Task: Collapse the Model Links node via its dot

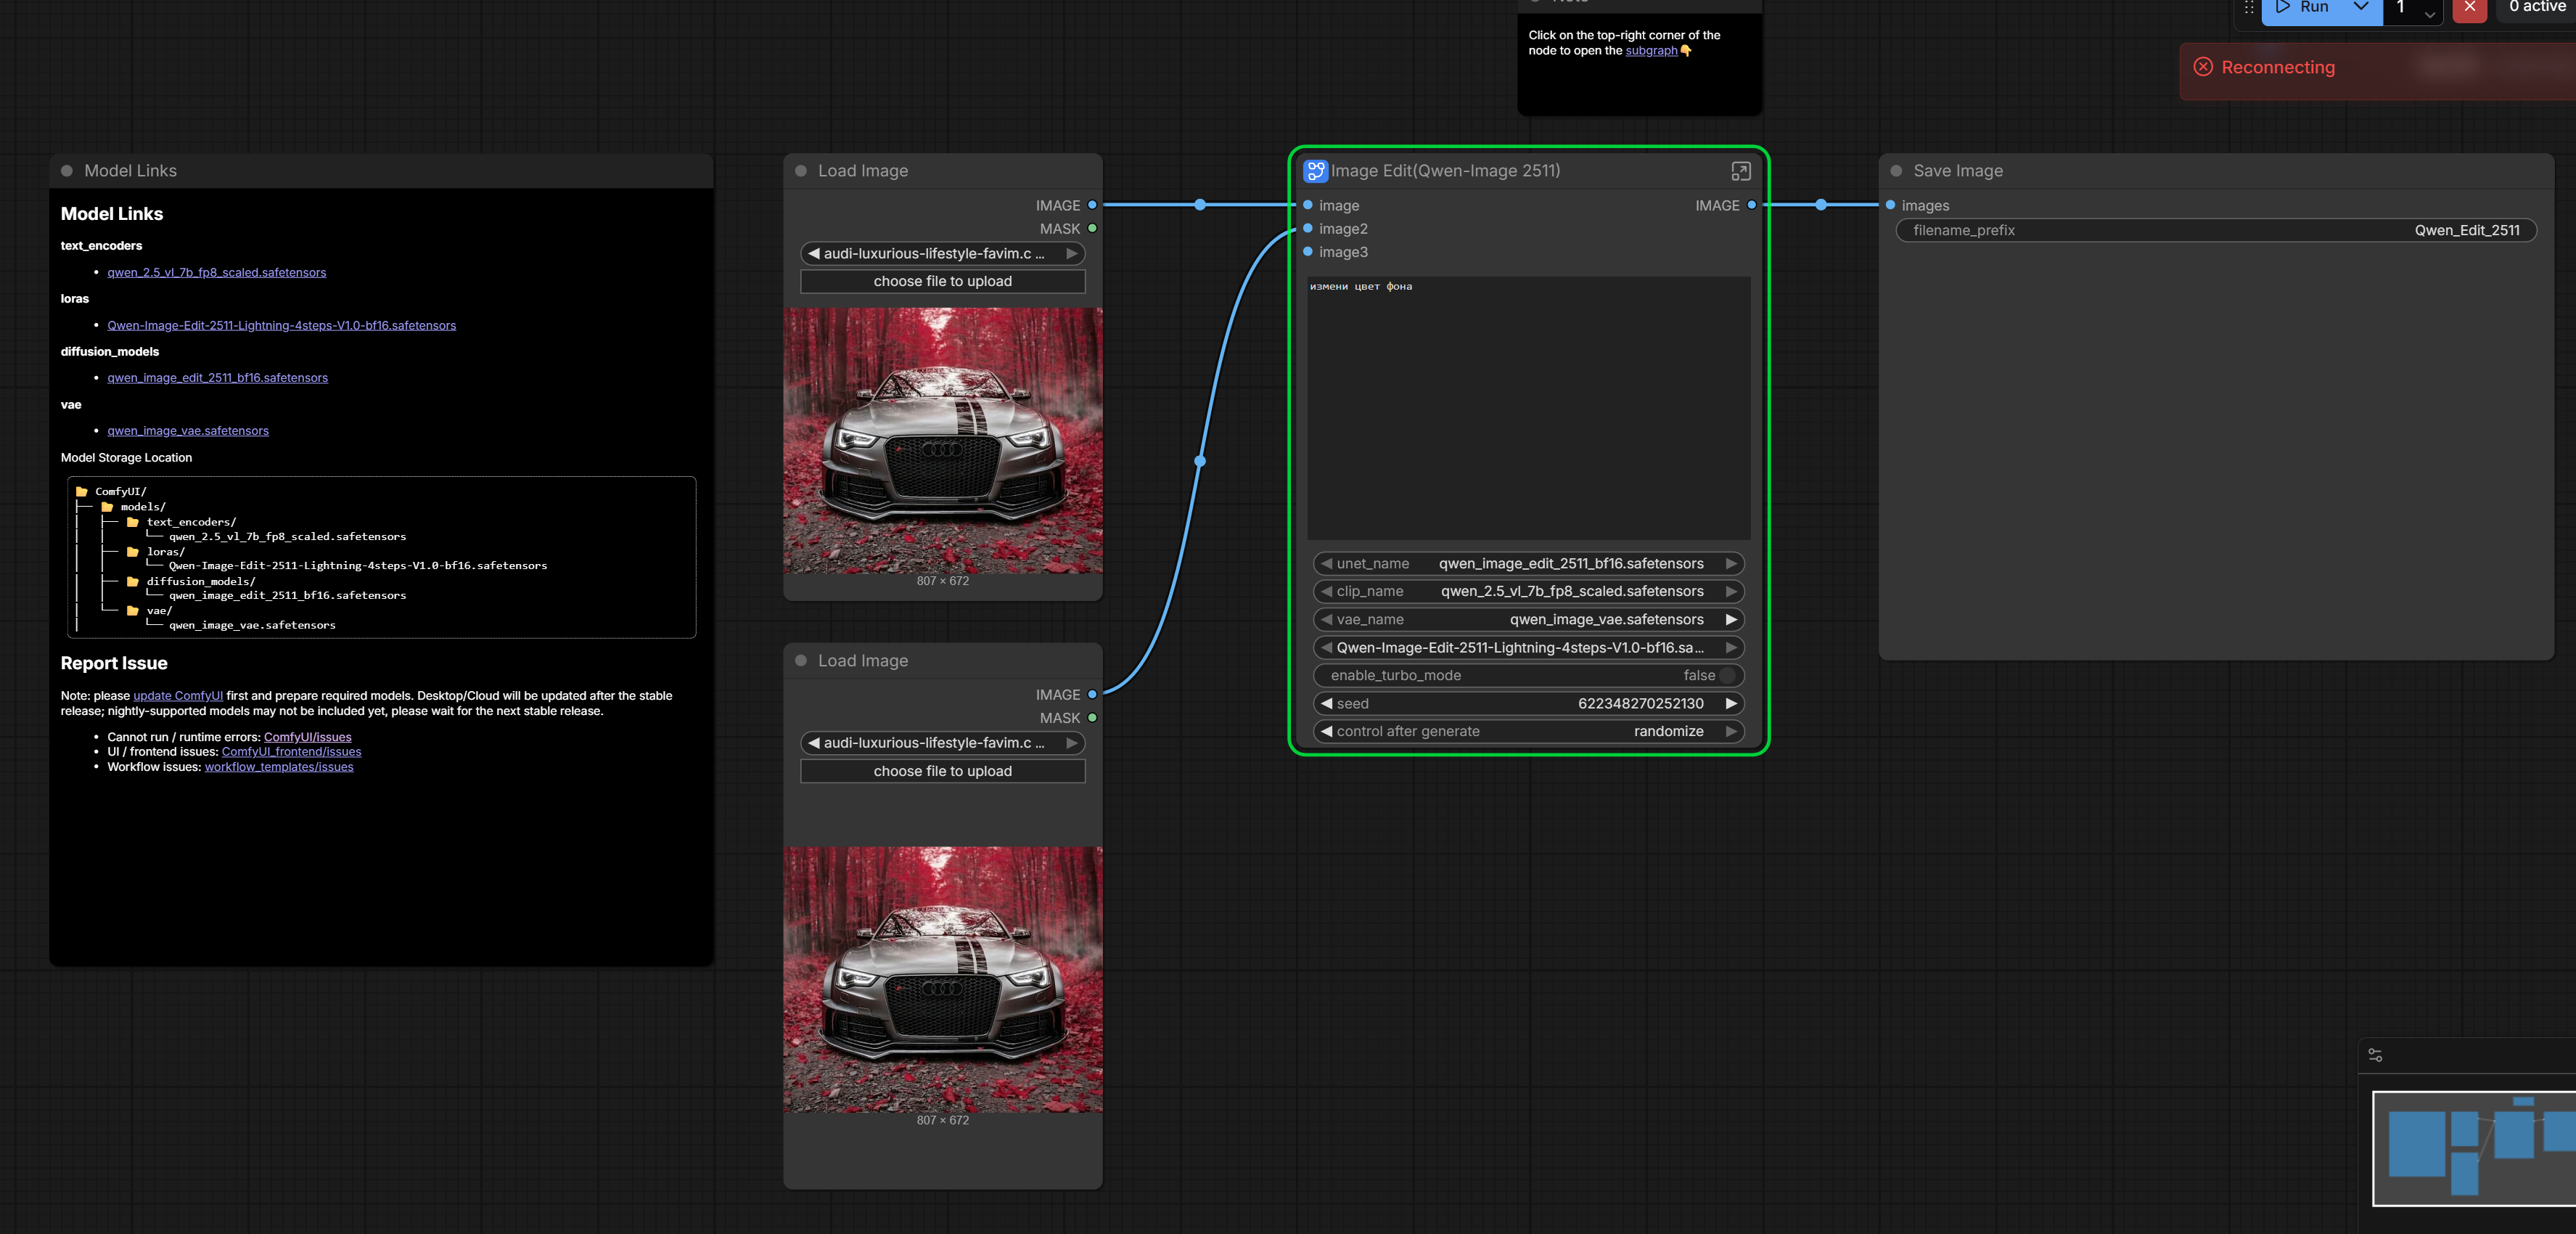Action: [x=67, y=171]
